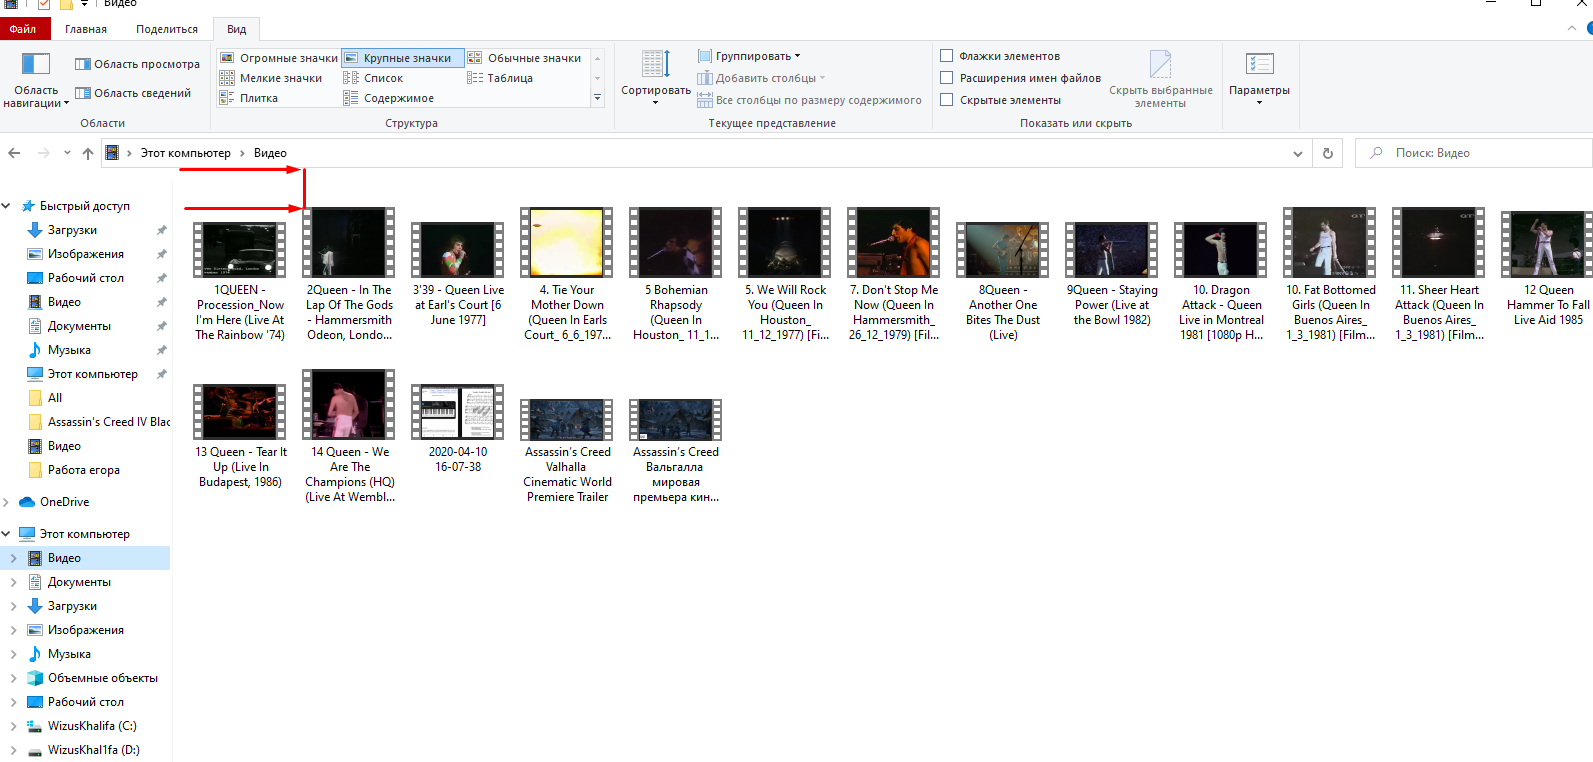1593x762 pixels.
Task: Click Этот компьютер in address breadcrumb
Action: (x=185, y=153)
